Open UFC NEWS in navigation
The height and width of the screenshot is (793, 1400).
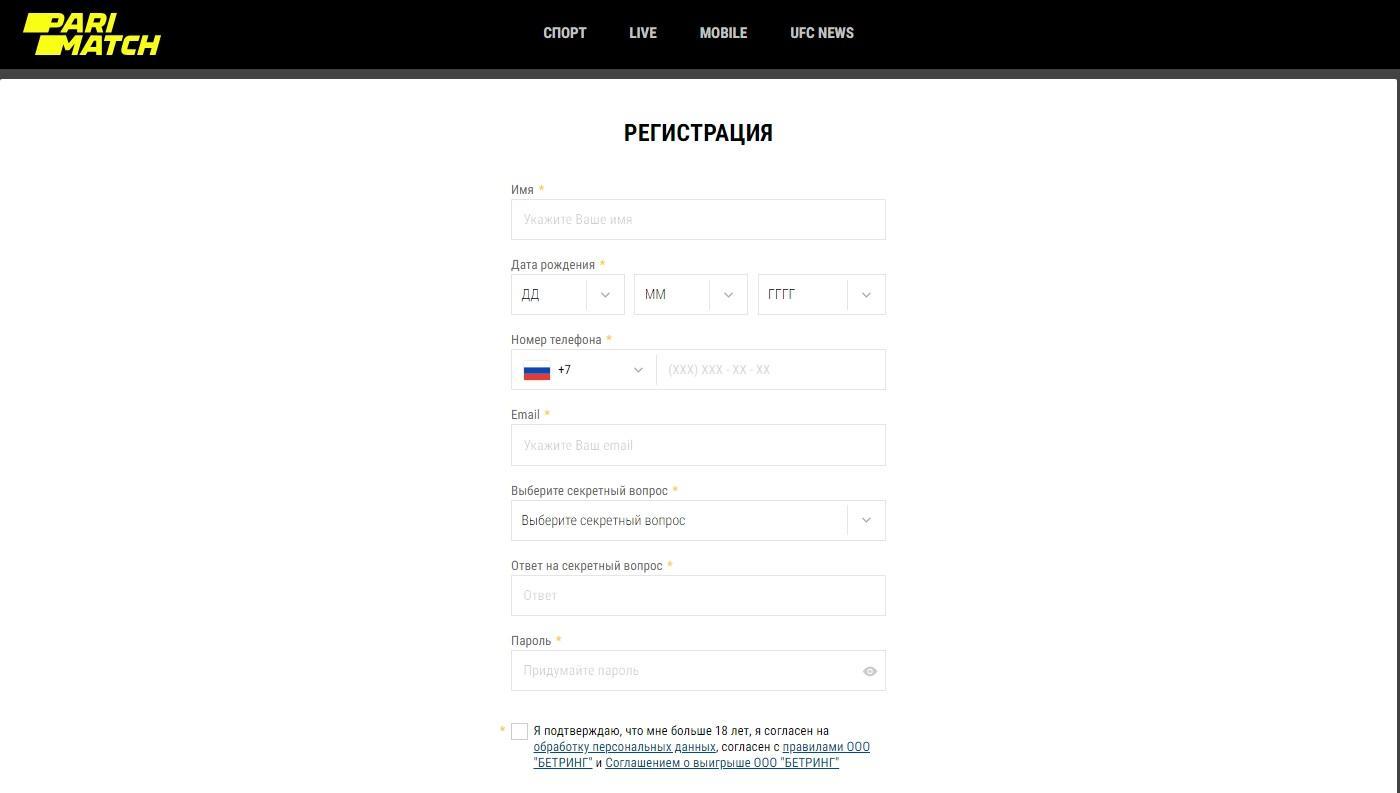click(x=822, y=33)
